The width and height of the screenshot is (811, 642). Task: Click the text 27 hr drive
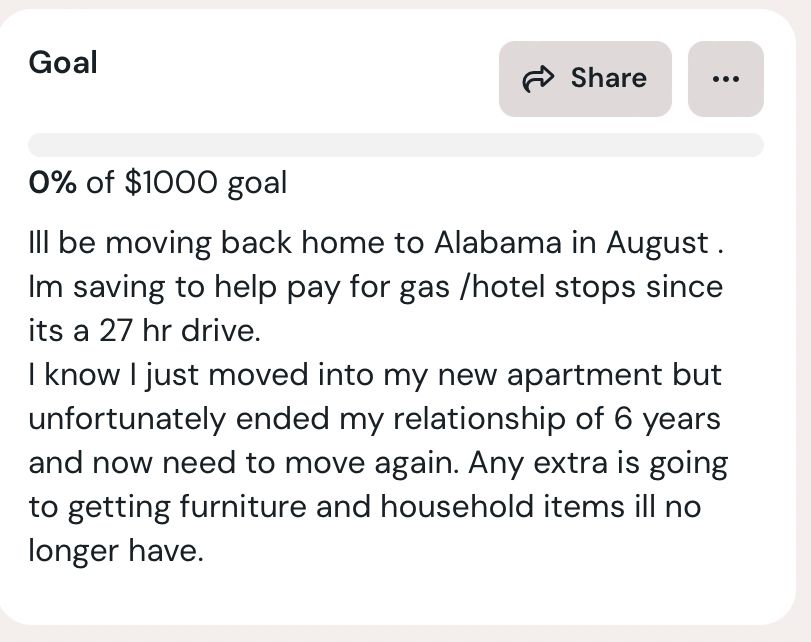coord(179,331)
